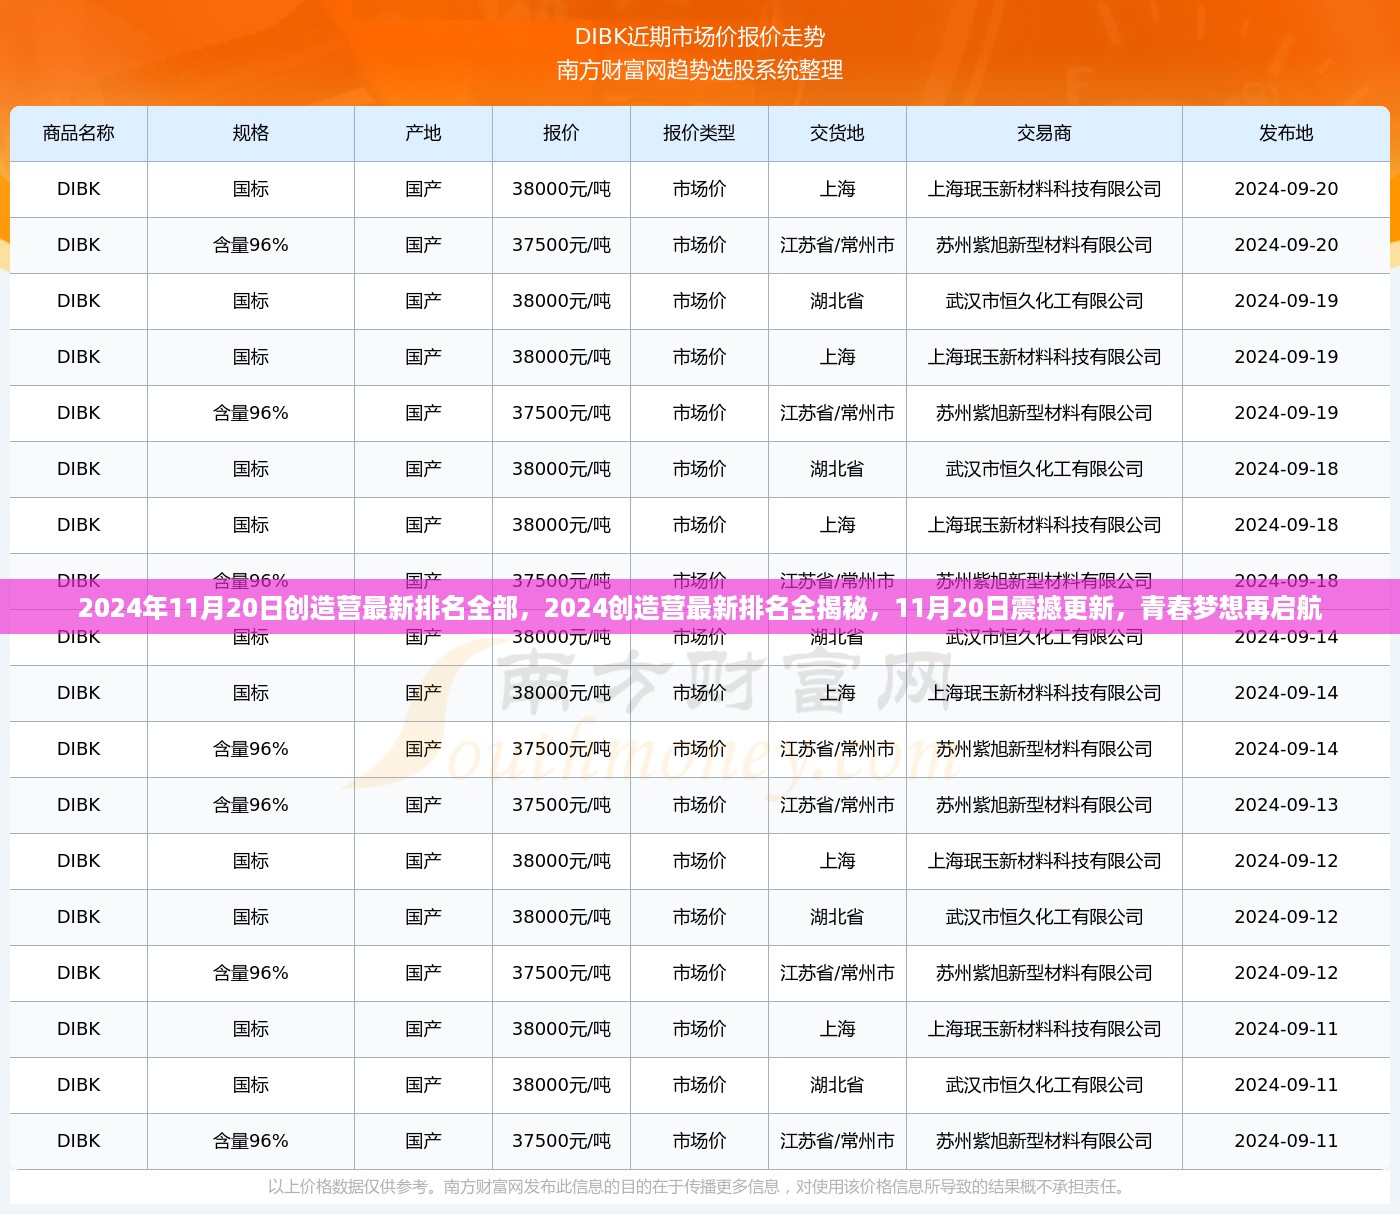Click the title DIBK近期市场价报价走势
Image resolution: width=1400 pixels, height=1214 pixels.
(700, 37)
